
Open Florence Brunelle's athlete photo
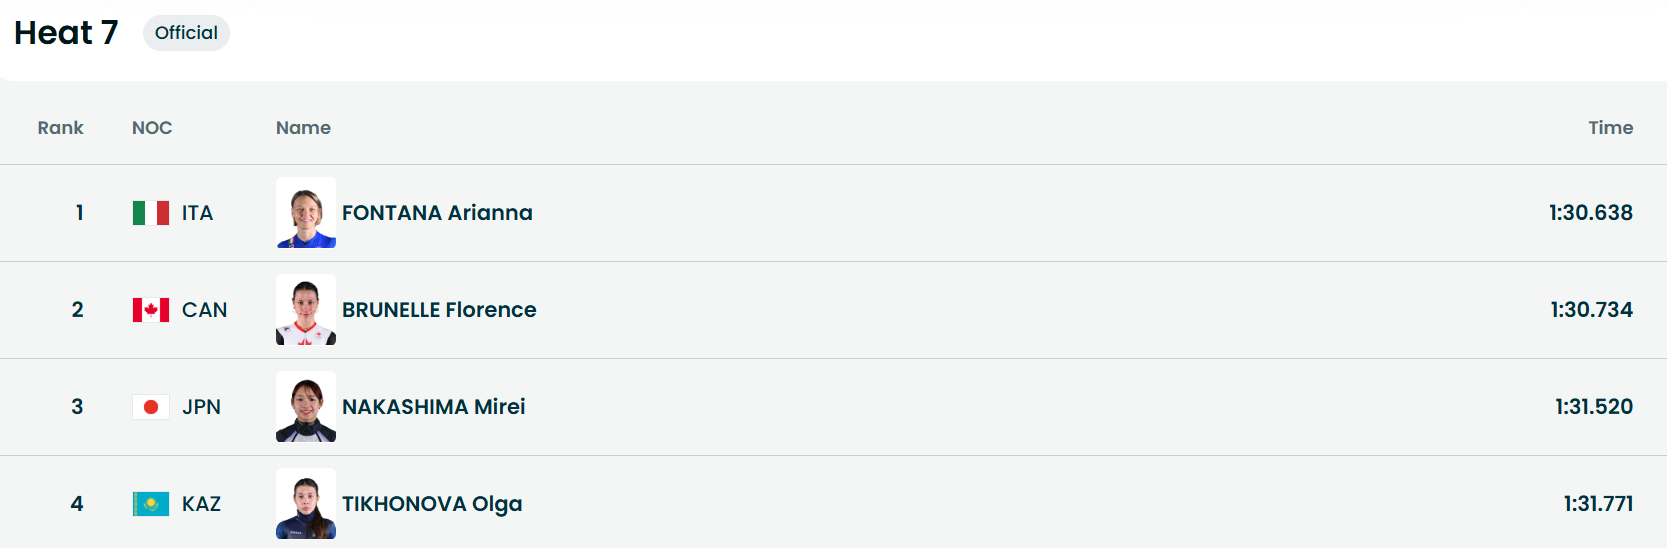click(306, 310)
